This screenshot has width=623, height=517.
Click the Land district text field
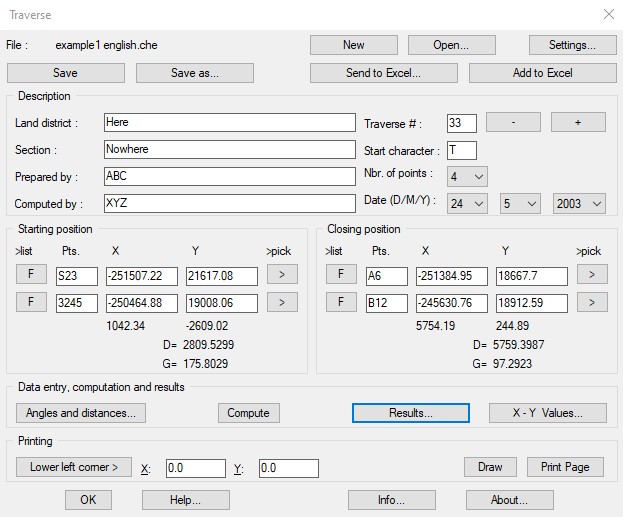coord(229,122)
